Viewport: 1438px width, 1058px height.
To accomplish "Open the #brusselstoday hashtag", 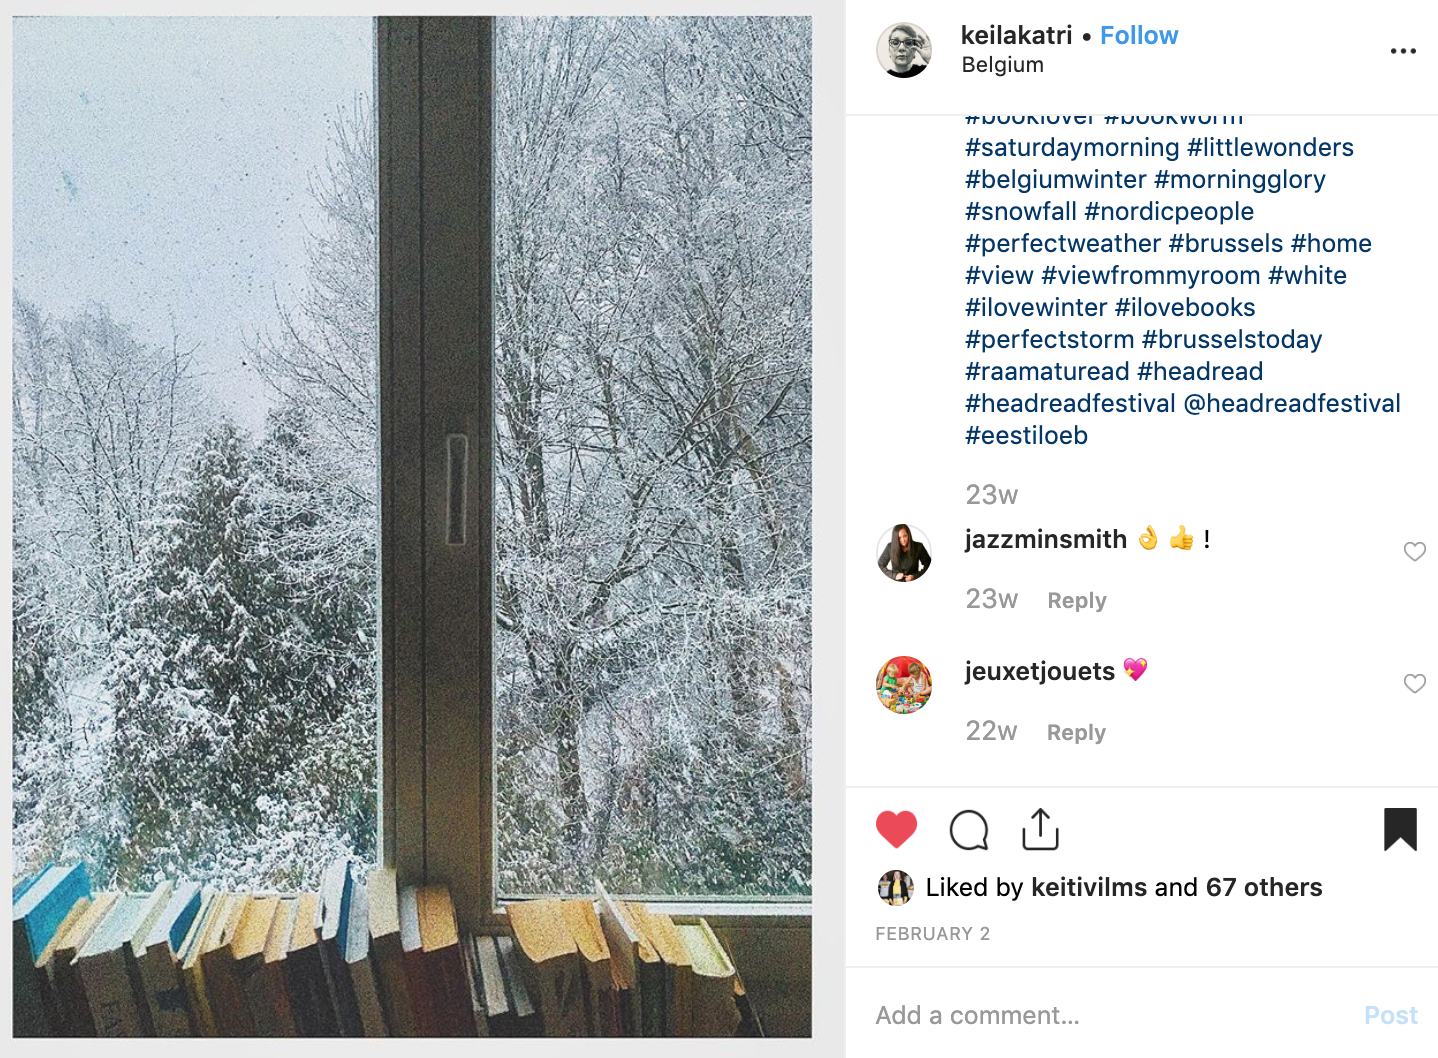I will (1232, 340).
